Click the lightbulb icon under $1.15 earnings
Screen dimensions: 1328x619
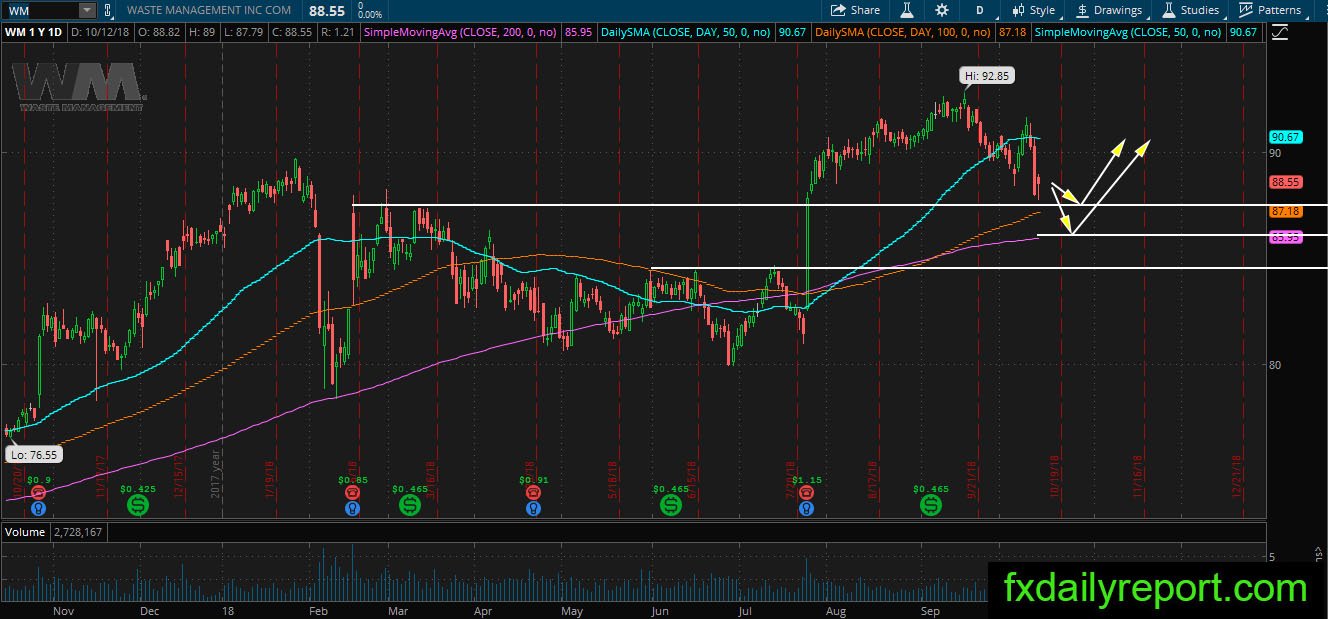[x=806, y=509]
